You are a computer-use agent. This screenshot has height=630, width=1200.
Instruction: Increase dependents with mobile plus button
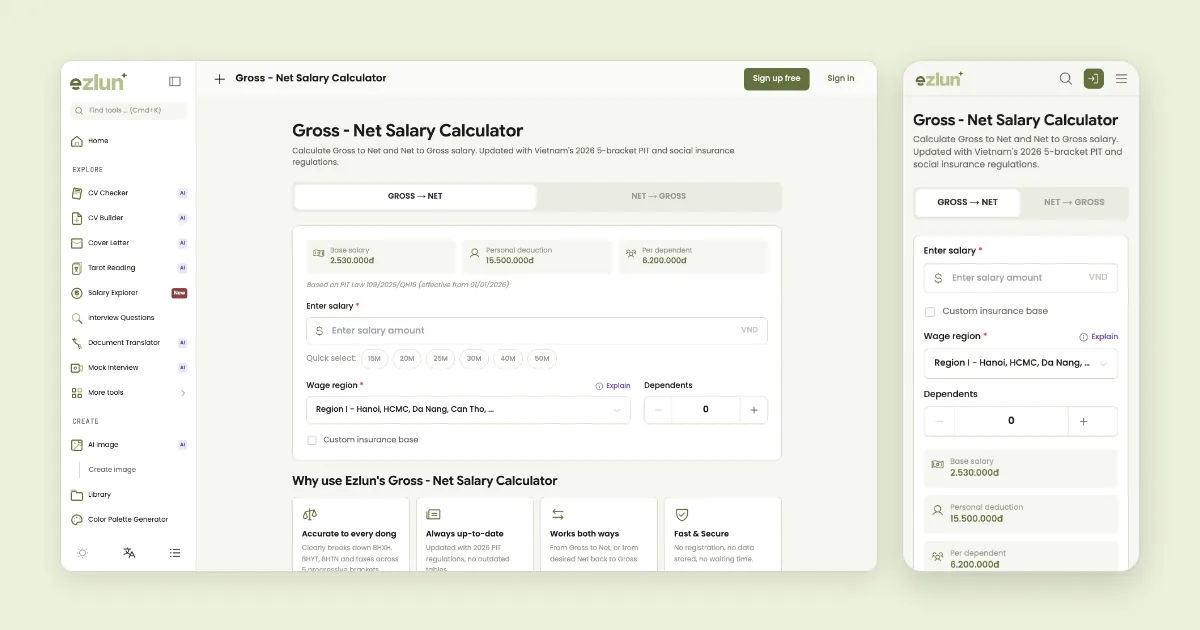click(x=1084, y=421)
